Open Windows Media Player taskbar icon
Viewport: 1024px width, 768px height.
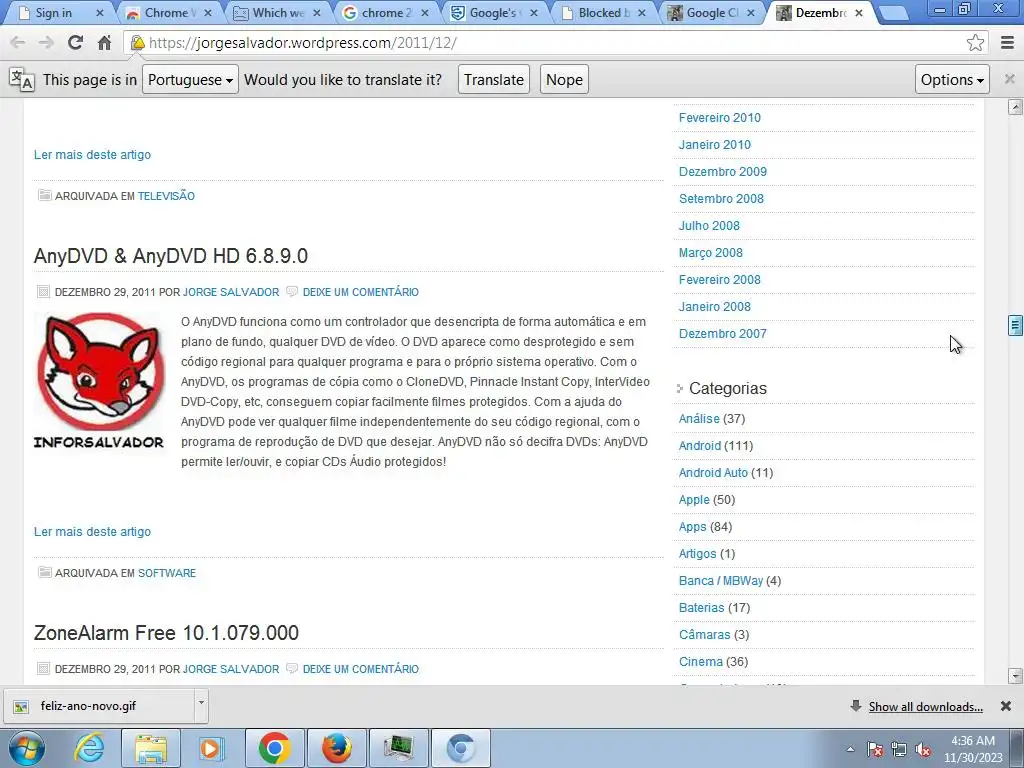pos(211,748)
